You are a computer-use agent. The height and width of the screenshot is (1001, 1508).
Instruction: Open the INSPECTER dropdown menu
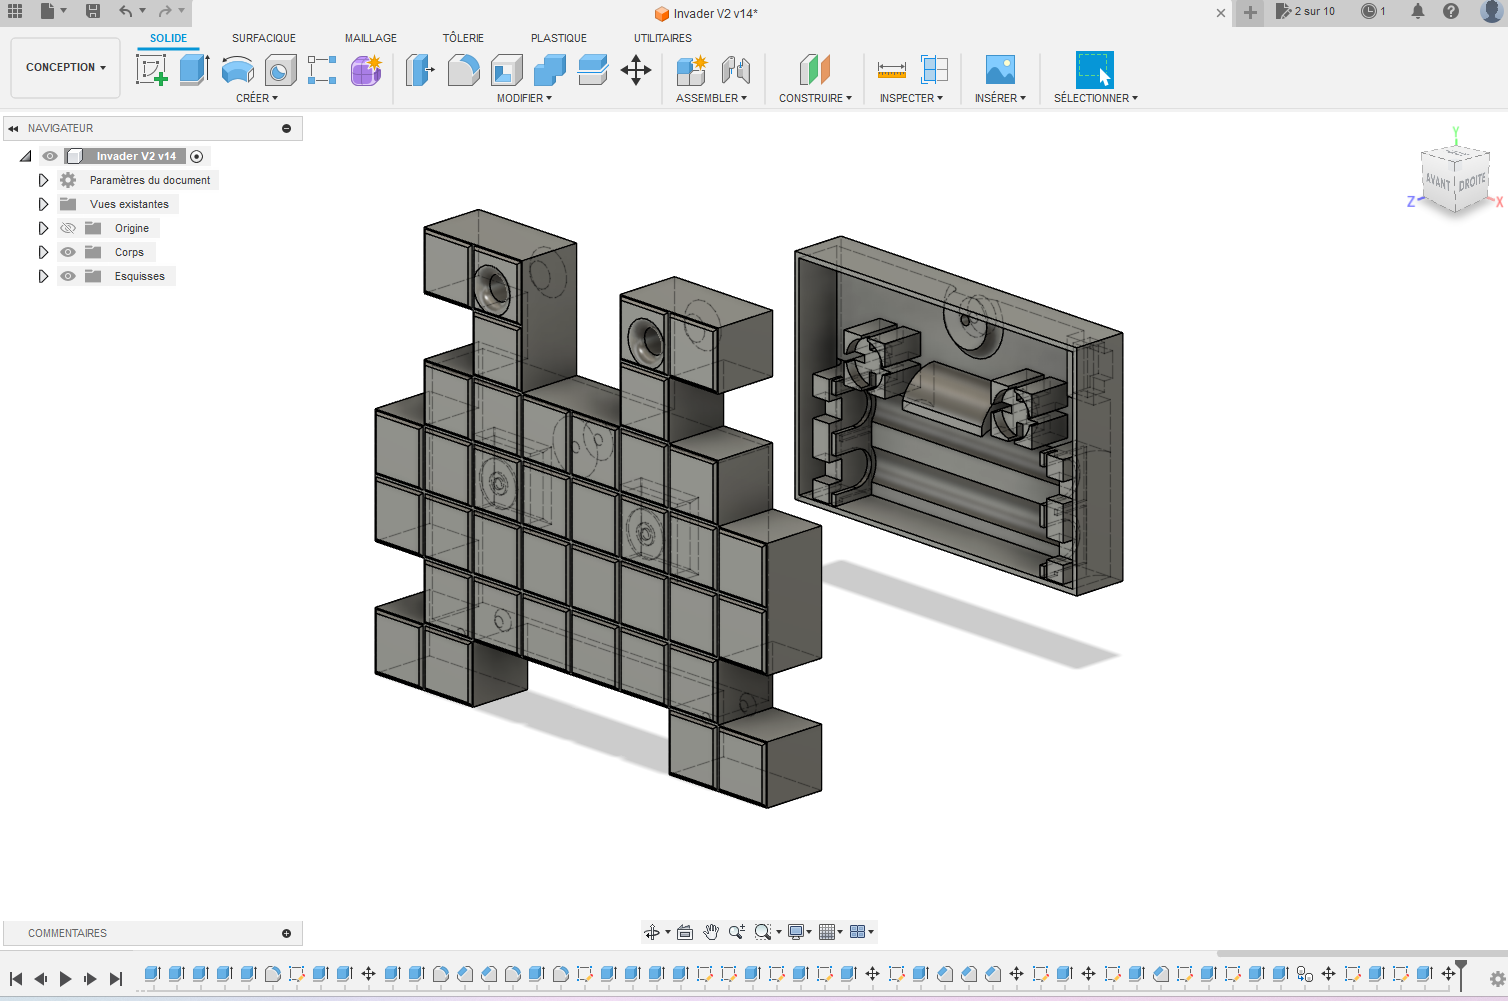tap(911, 98)
